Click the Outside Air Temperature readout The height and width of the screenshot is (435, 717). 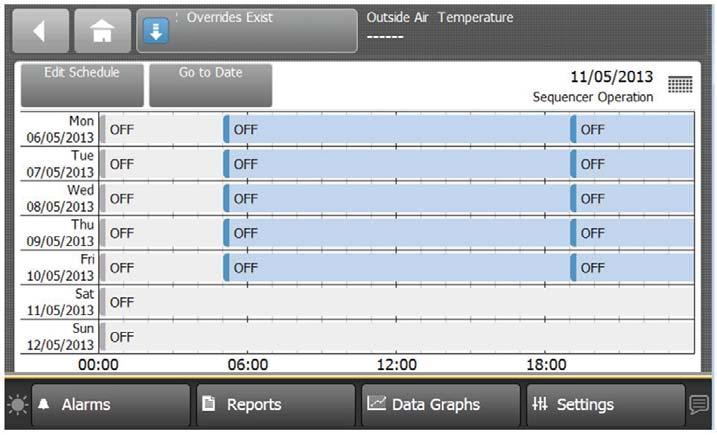[x=440, y=26]
